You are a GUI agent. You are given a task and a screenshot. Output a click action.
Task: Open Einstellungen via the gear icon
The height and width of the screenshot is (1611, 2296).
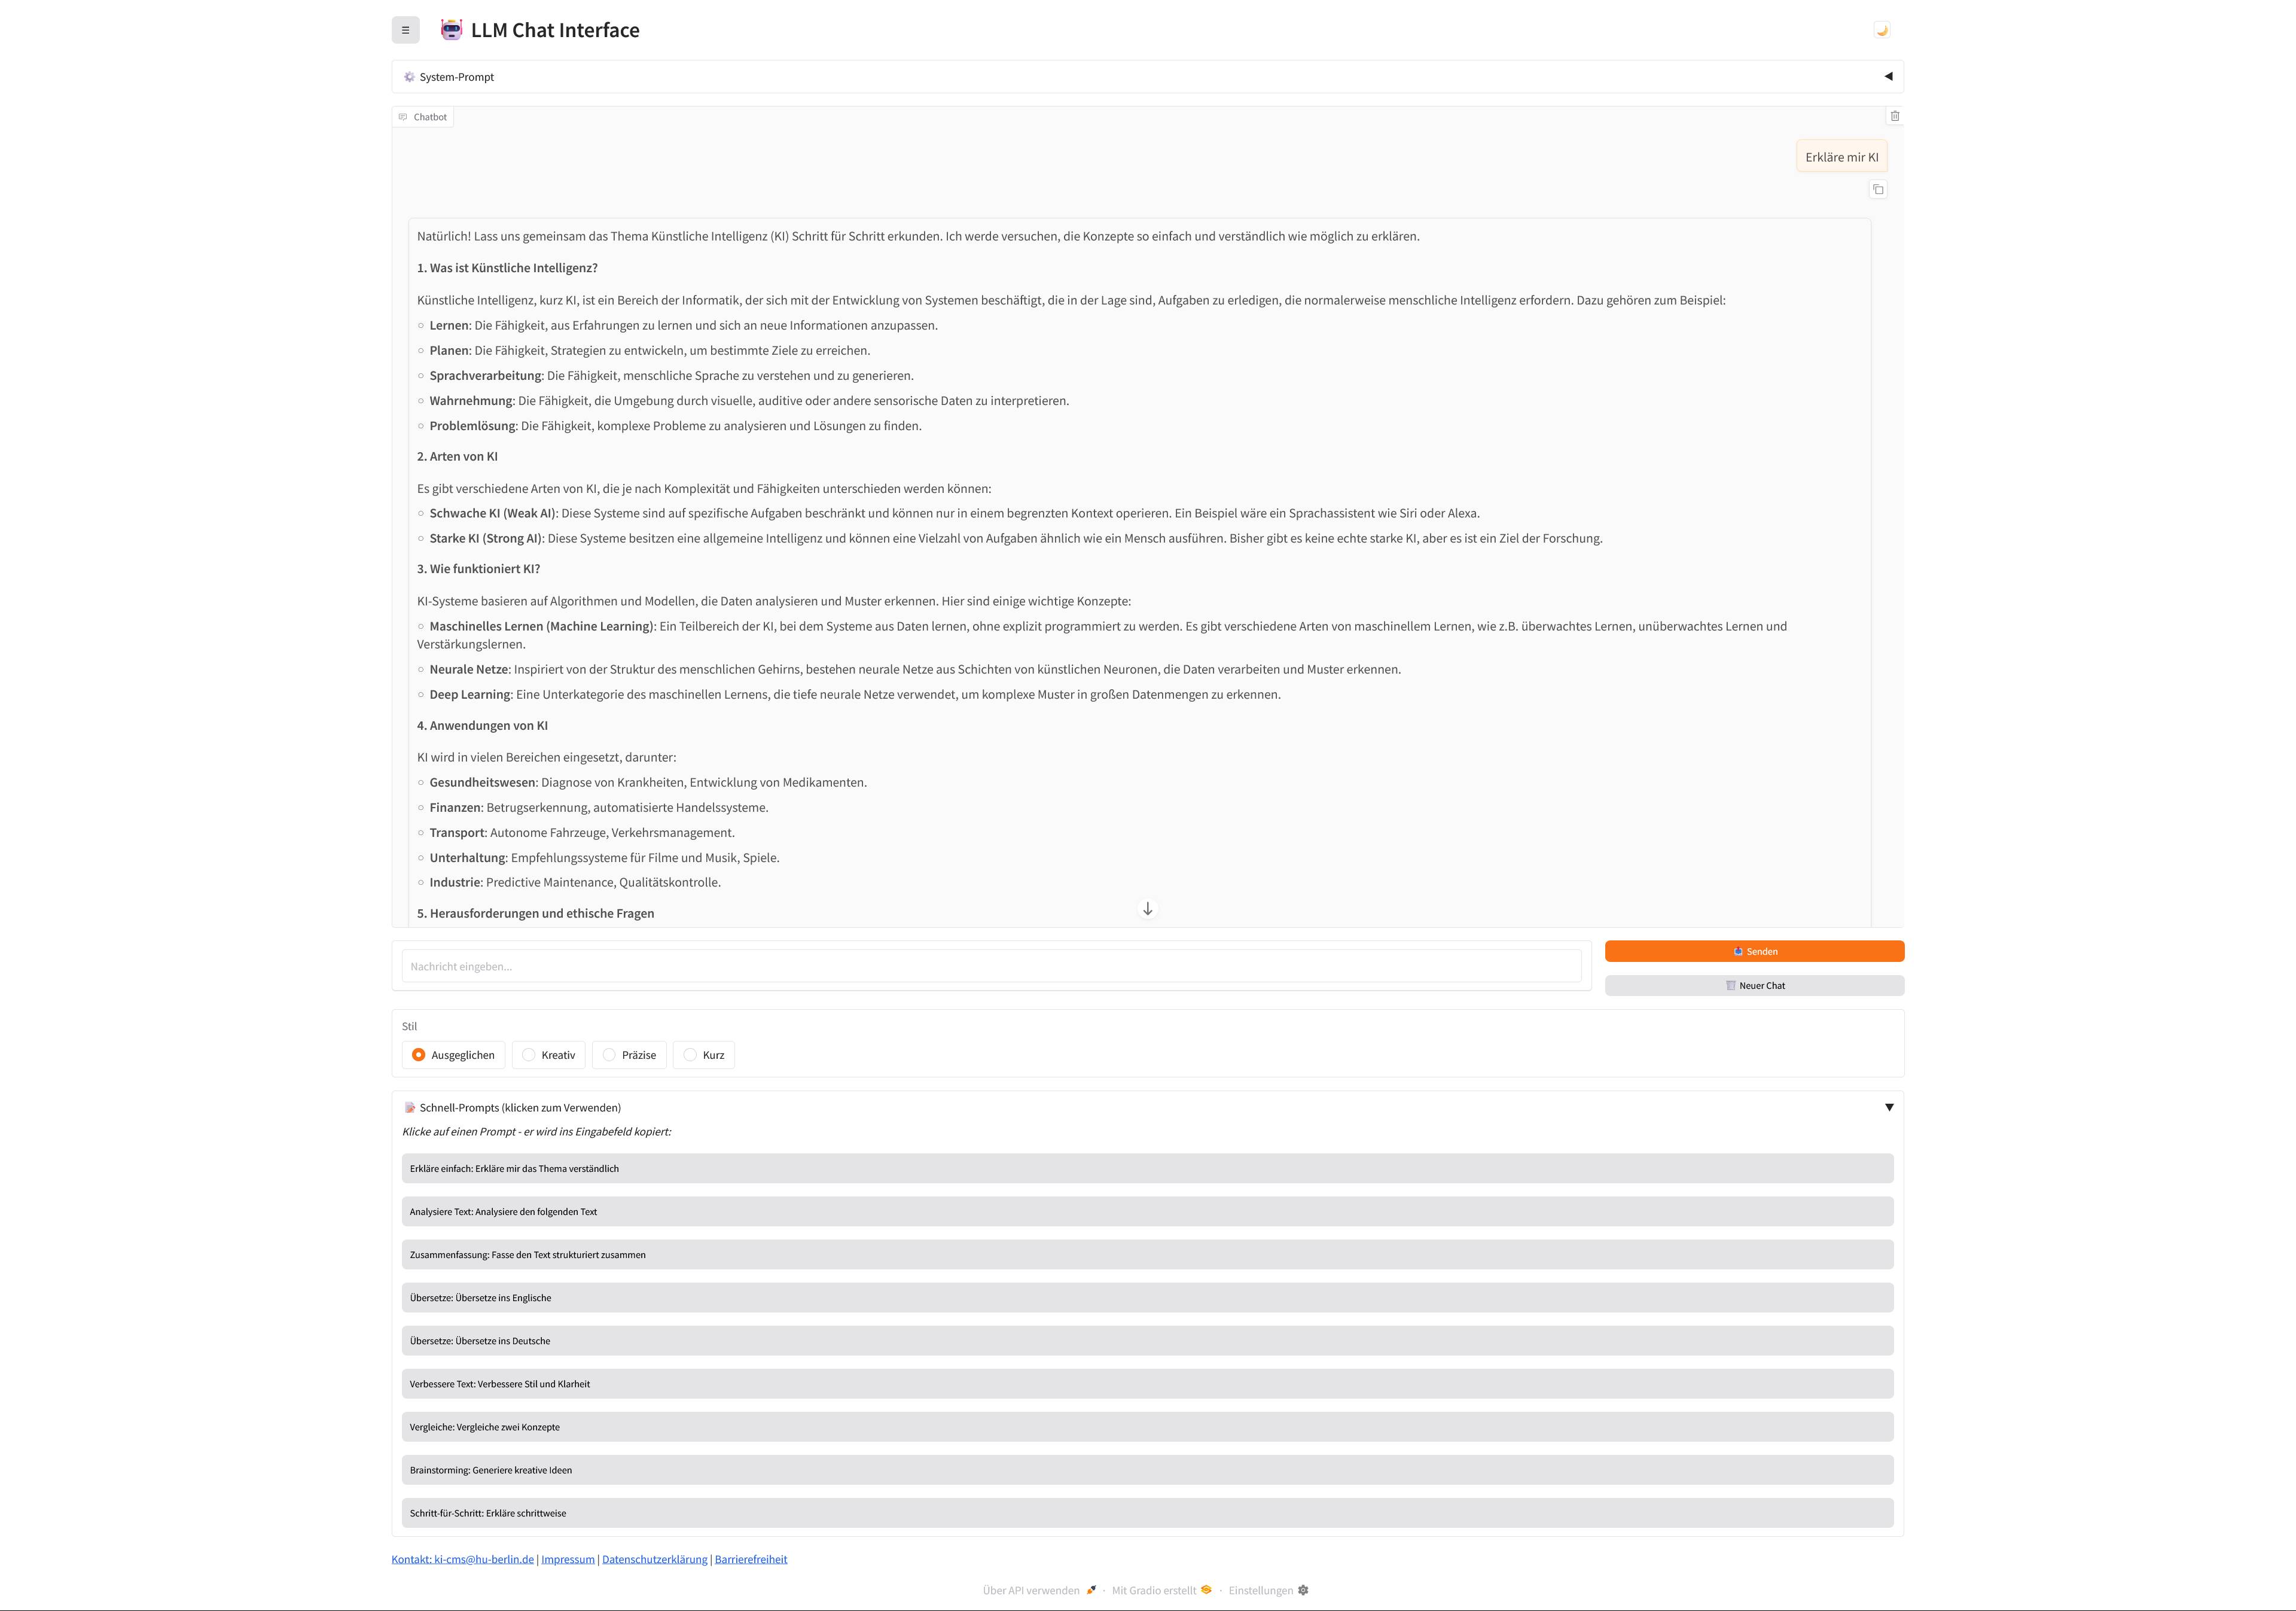pos(1304,1589)
